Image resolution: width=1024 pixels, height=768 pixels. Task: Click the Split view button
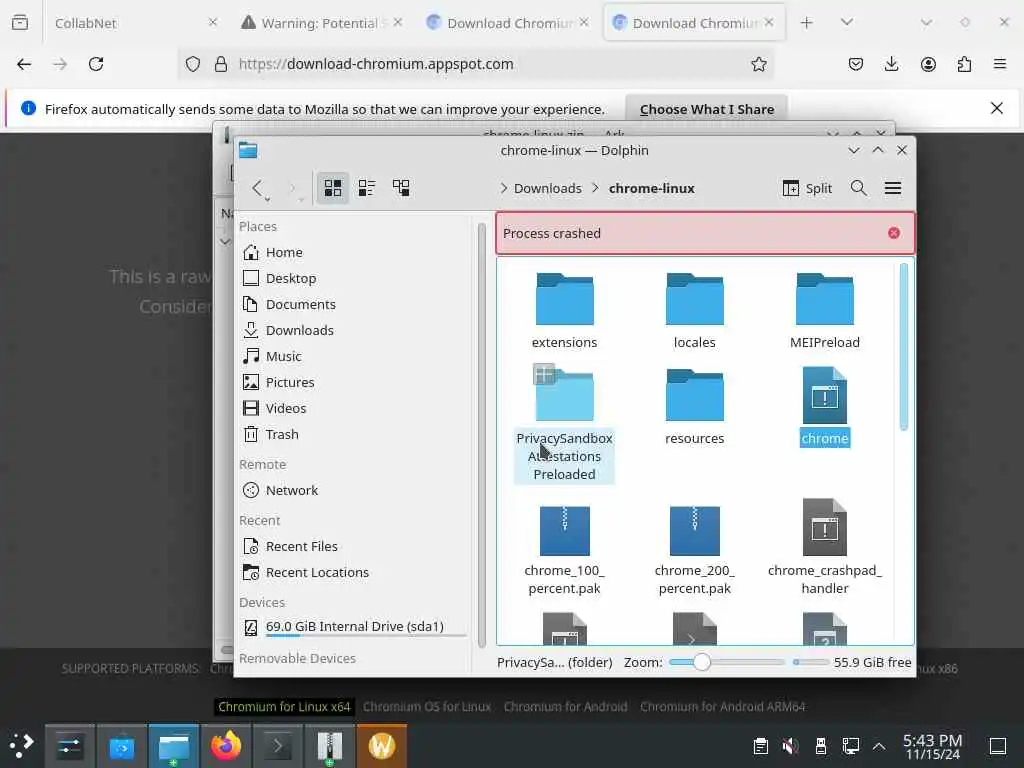pyautogui.click(x=807, y=188)
